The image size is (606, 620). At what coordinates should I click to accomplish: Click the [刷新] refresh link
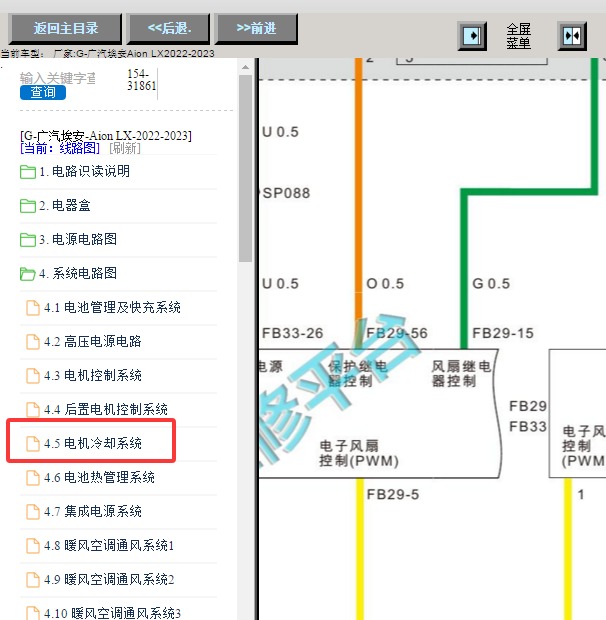tap(125, 148)
